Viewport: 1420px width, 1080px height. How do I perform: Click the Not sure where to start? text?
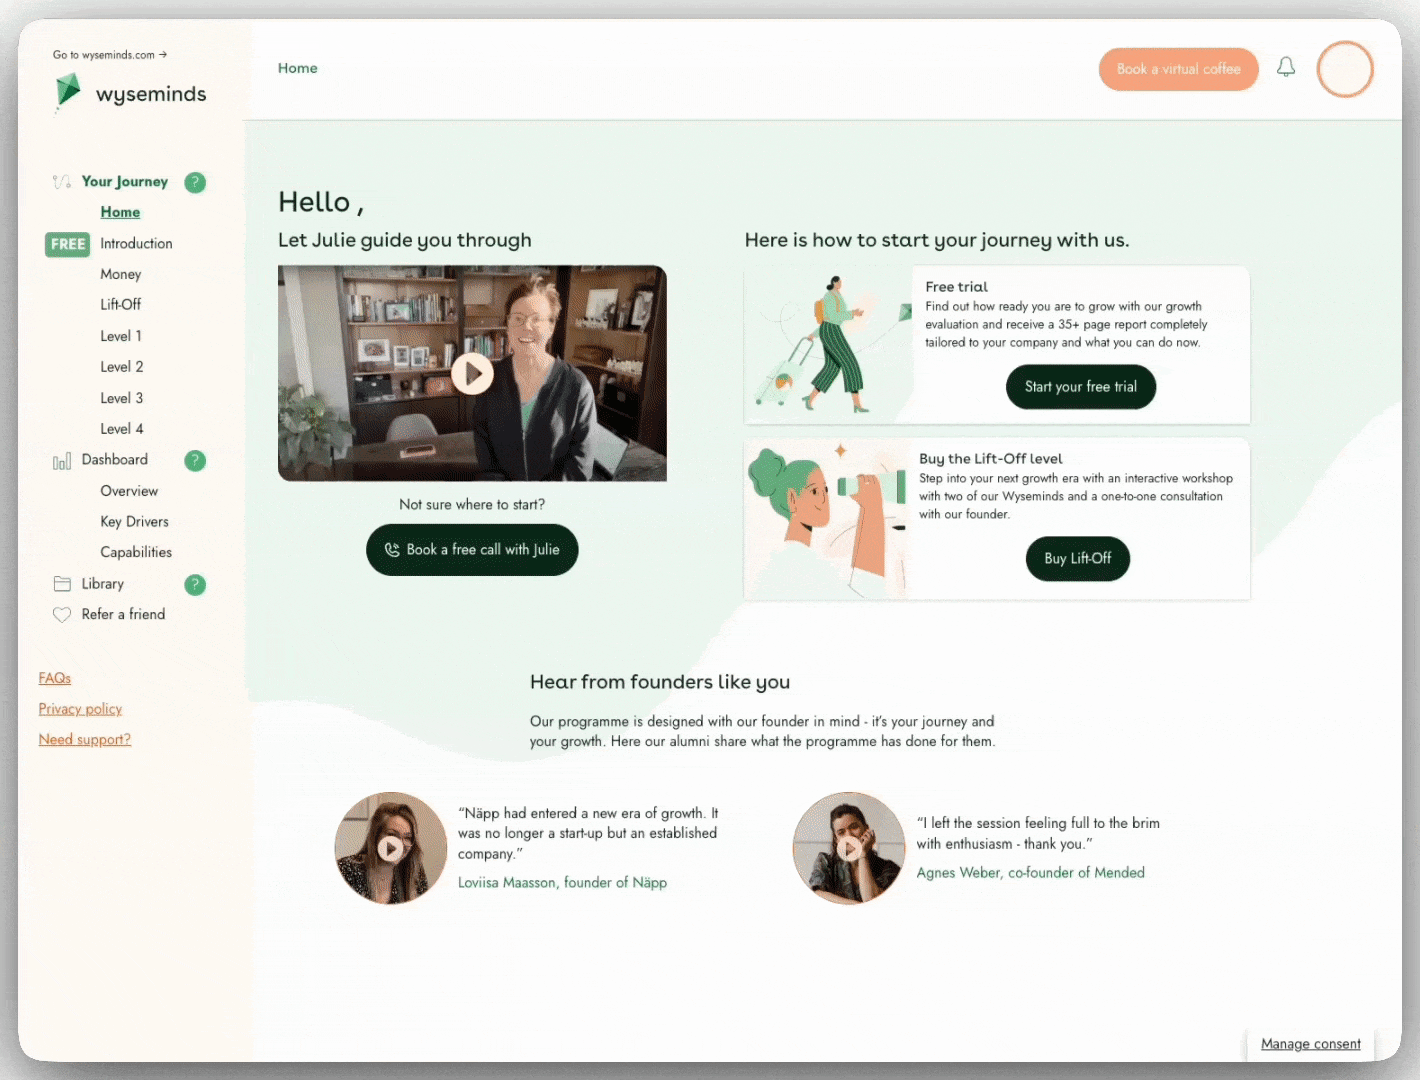point(472,504)
